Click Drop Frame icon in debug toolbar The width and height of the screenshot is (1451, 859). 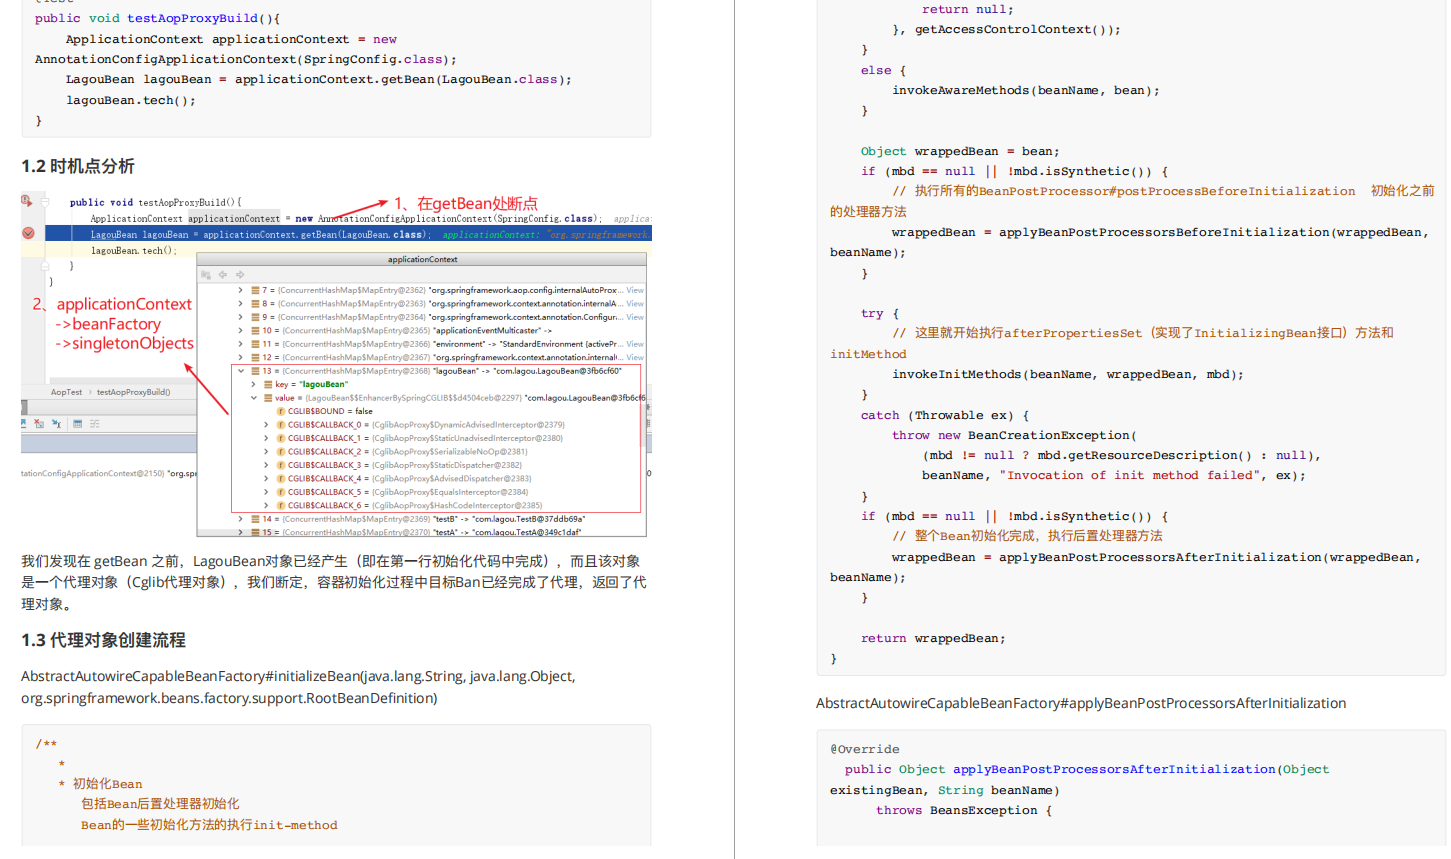point(39,423)
